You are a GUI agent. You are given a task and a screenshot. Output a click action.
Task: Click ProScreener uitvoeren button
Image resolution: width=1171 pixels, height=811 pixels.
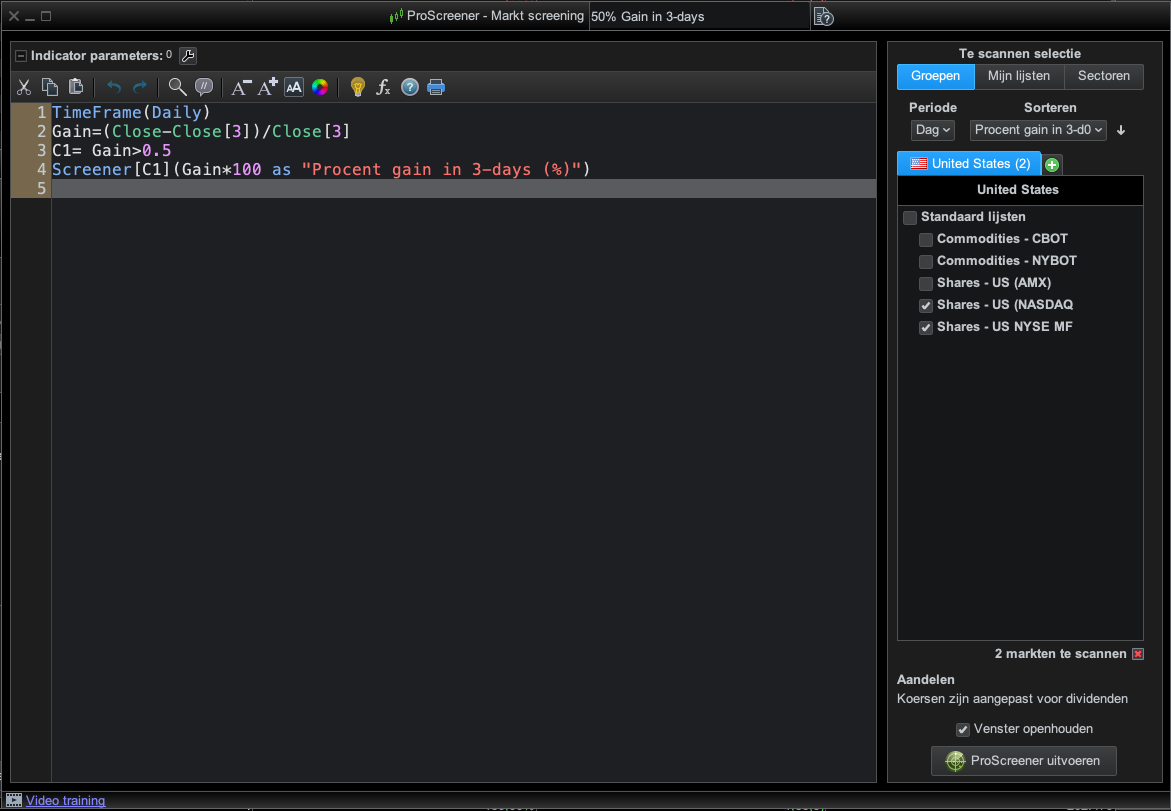(1023, 761)
